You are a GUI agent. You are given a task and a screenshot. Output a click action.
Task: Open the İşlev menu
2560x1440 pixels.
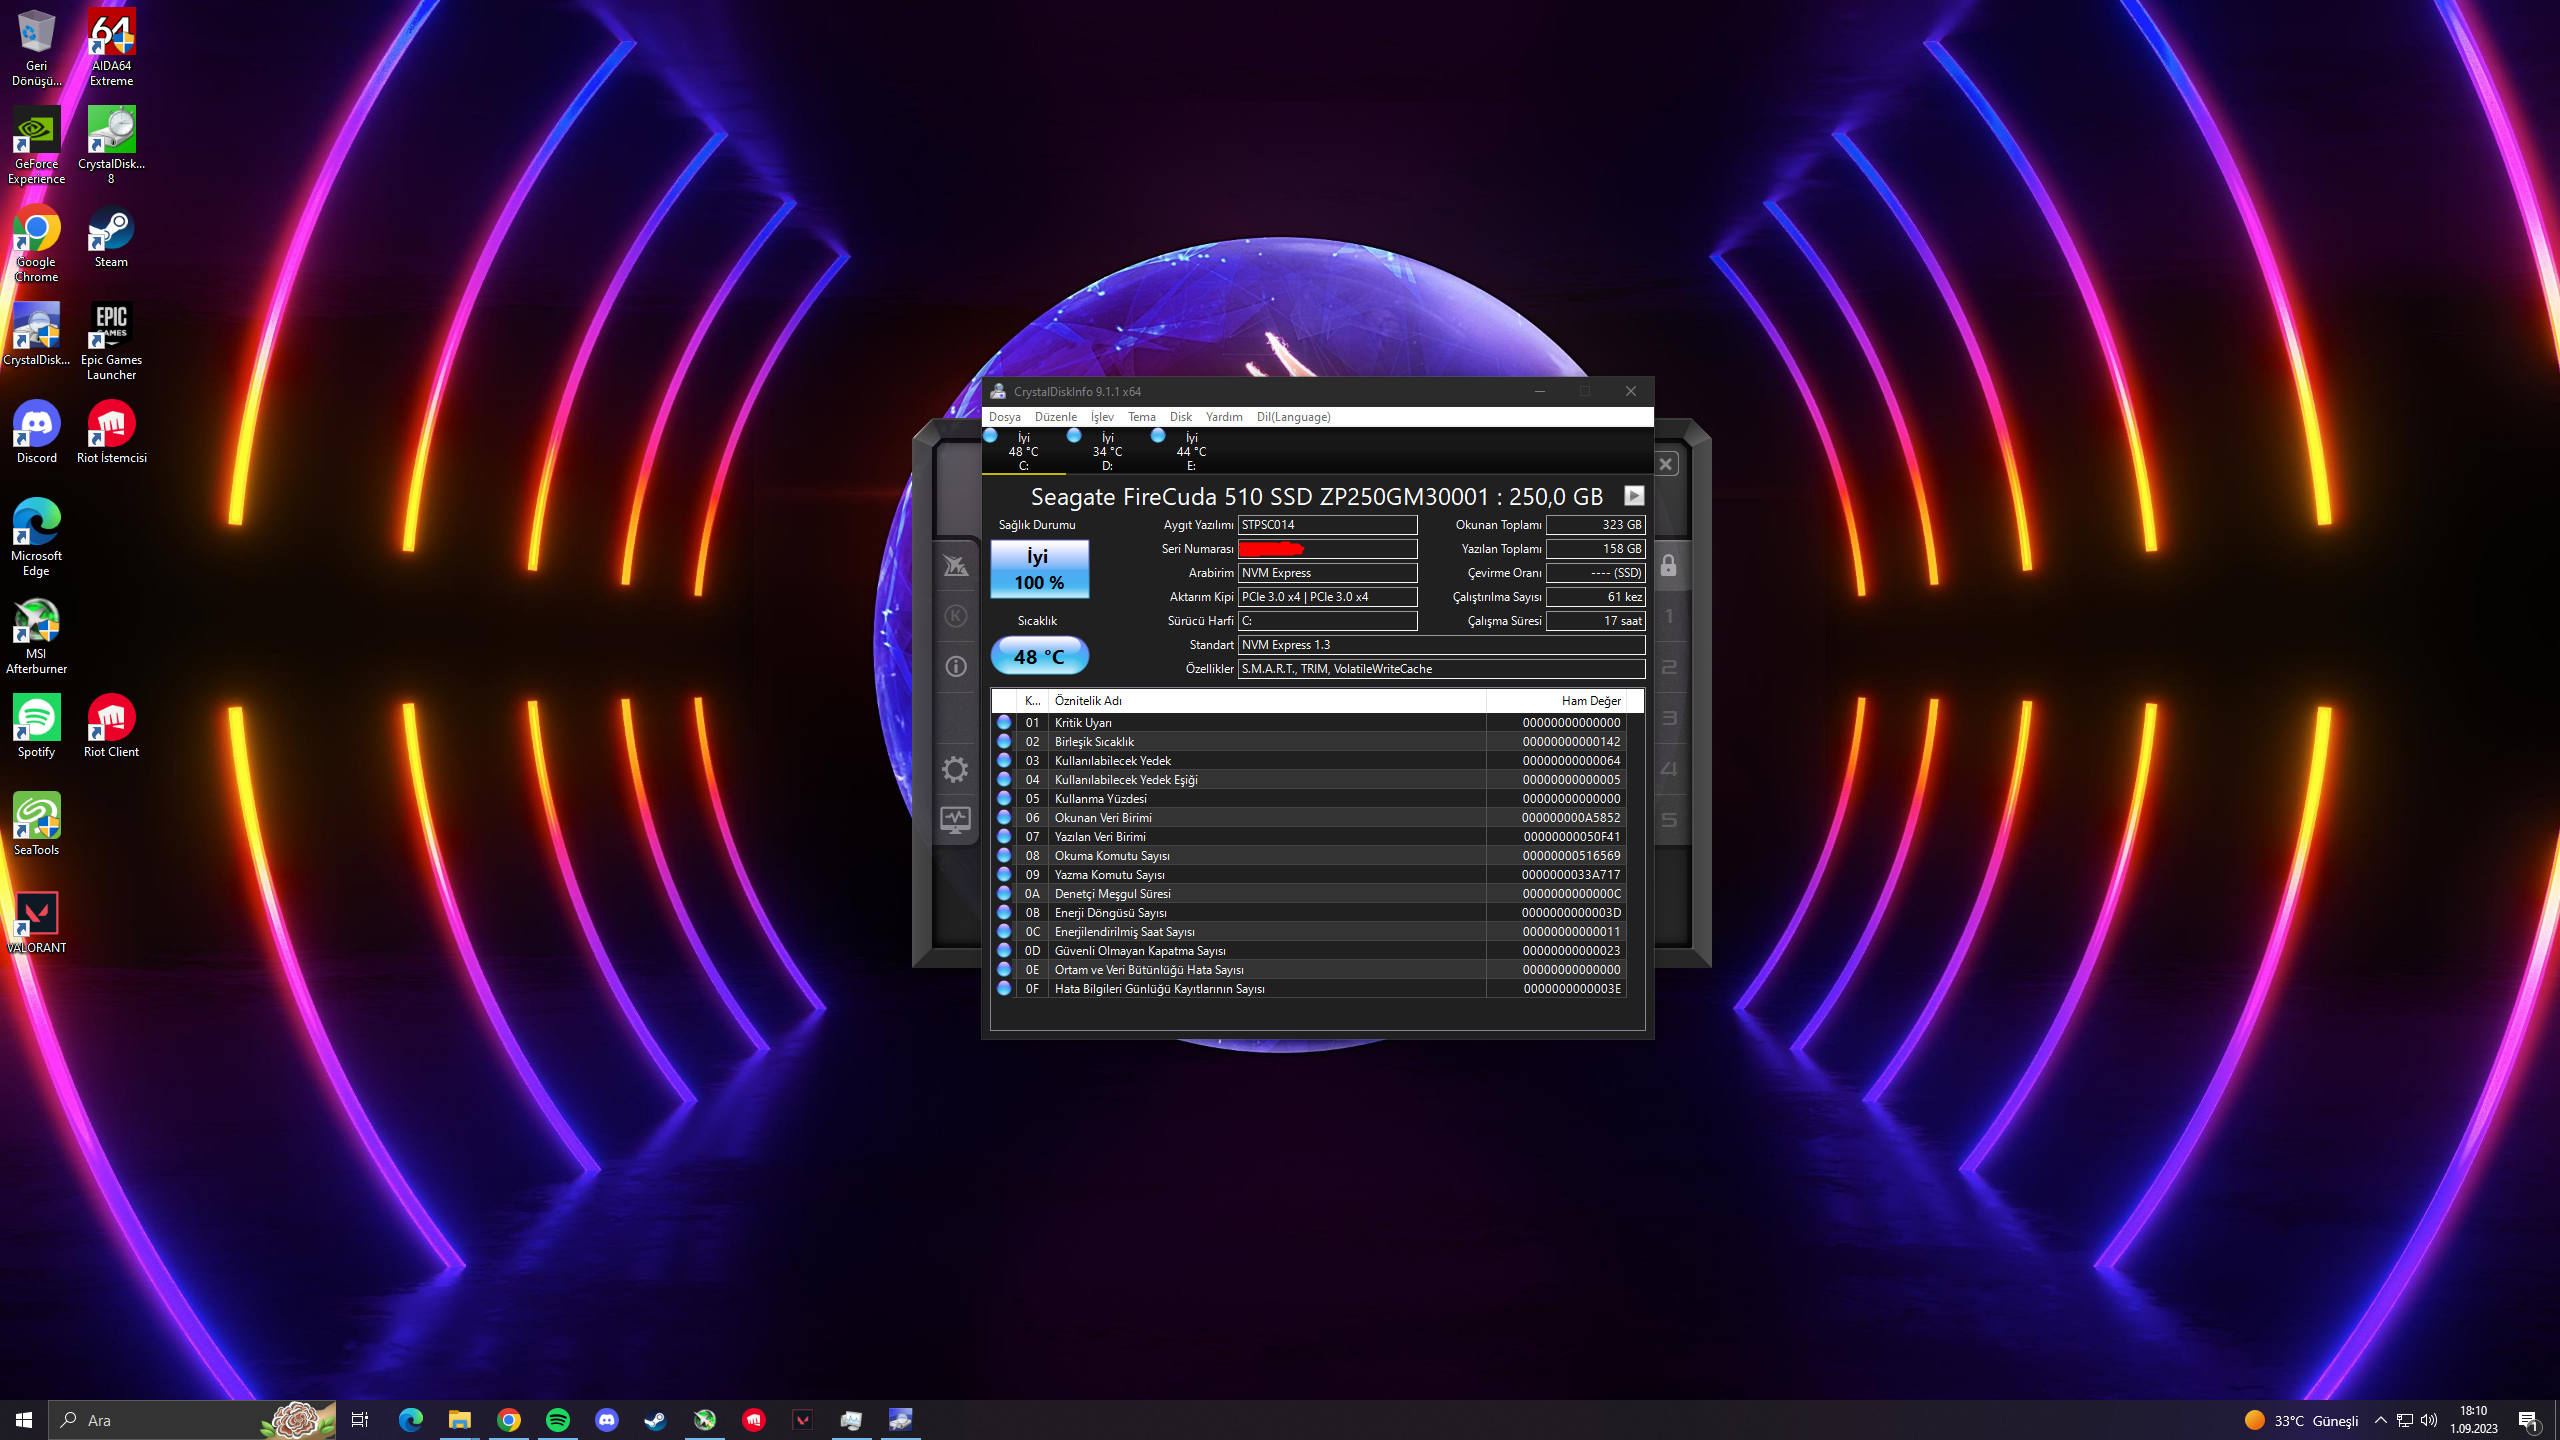point(1102,417)
